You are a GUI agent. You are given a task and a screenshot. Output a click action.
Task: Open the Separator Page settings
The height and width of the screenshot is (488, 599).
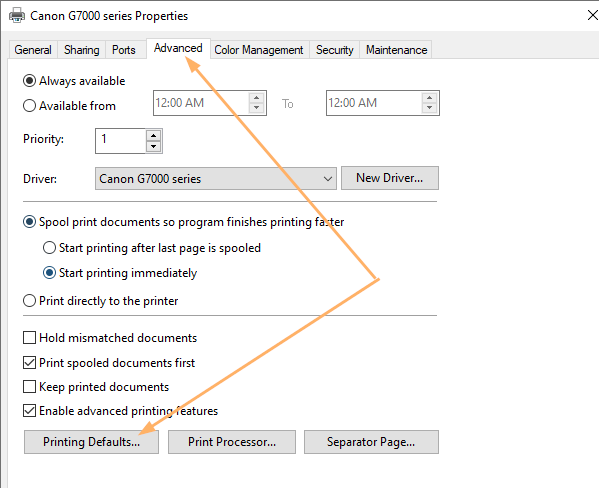pyautogui.click(x=371, y=442)
